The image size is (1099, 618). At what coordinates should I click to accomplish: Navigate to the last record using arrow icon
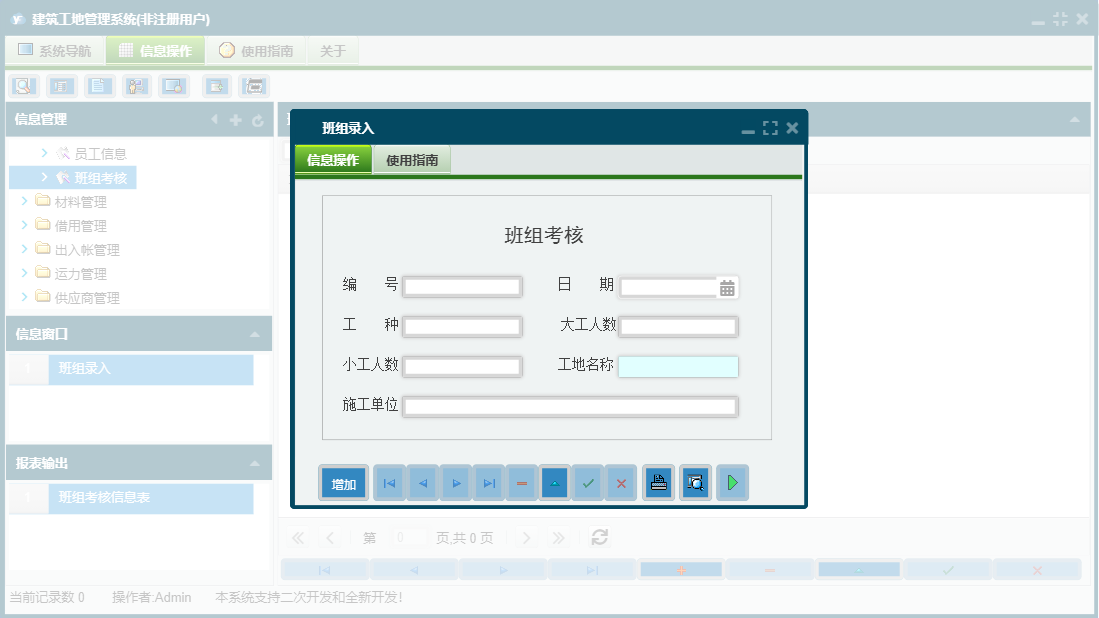(488, 482)
